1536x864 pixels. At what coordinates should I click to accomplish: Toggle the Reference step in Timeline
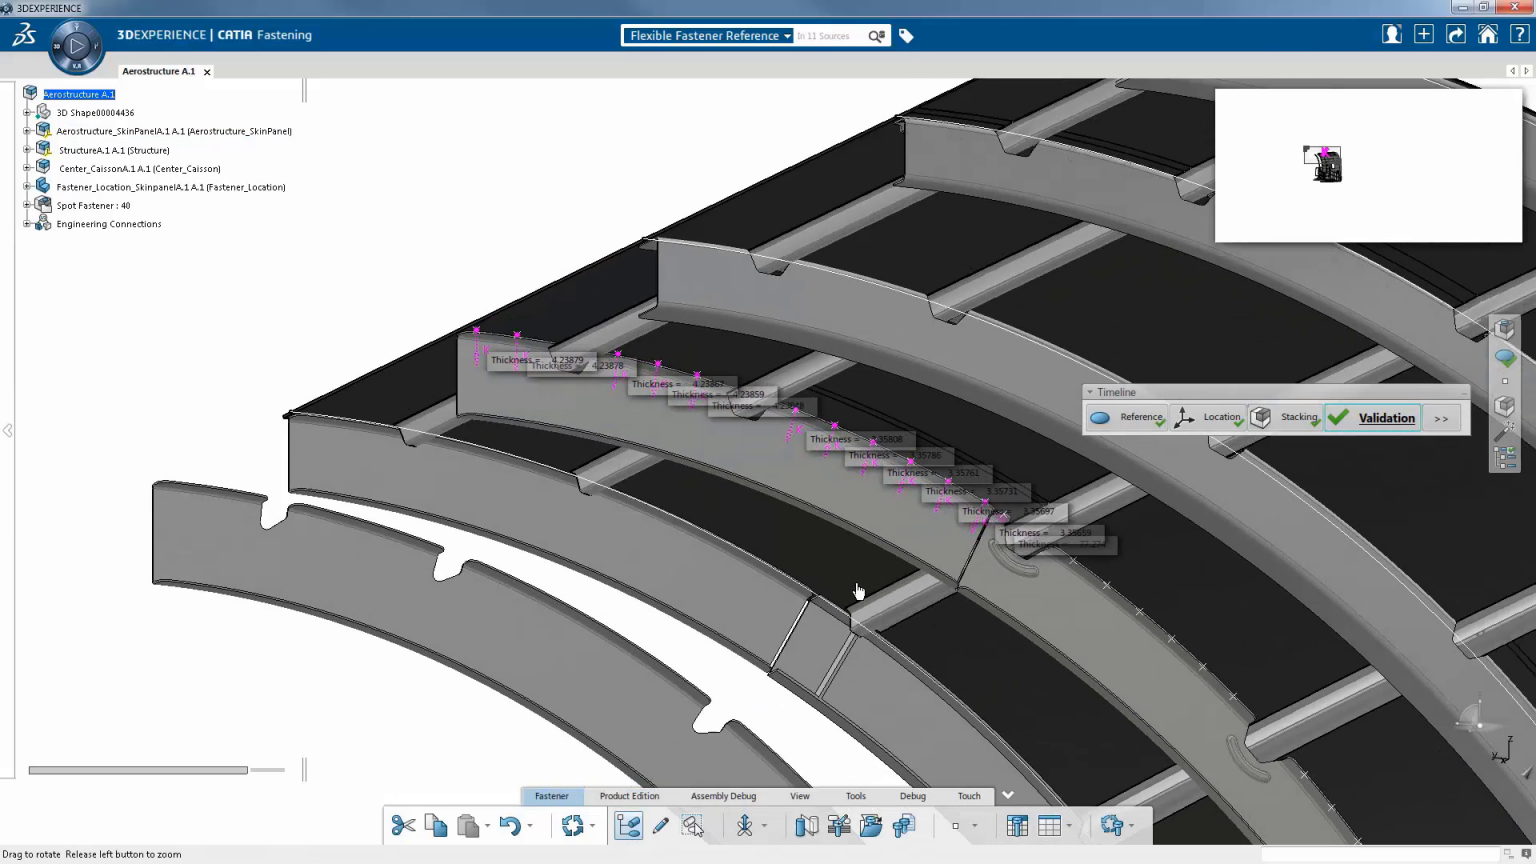point(1127,418)
